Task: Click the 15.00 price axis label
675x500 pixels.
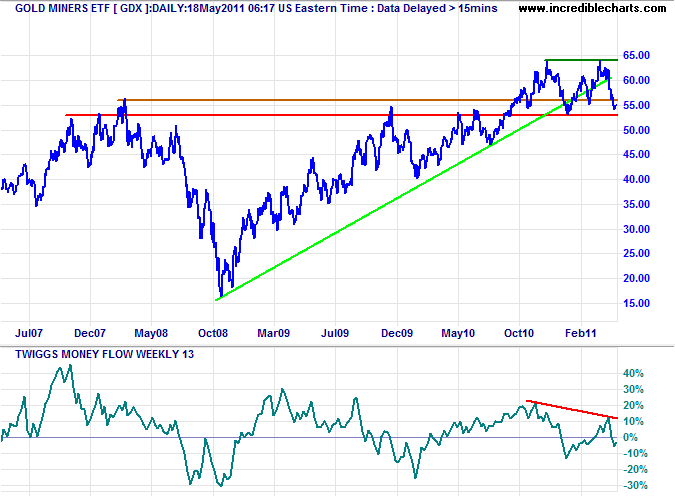Action: click(x=636, y=303)
